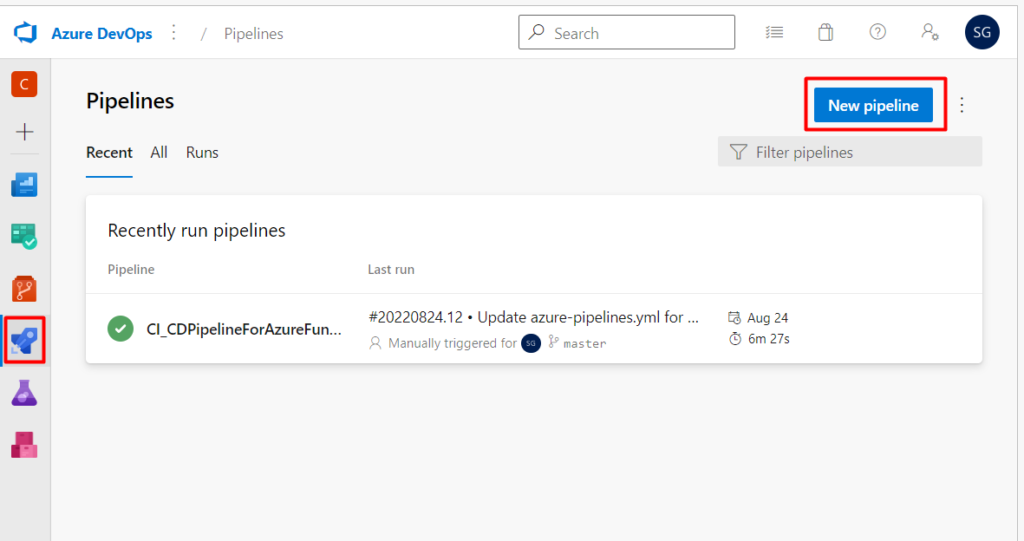Click the stopwatch icon beside 6m 27s
Screen dimensions: 1024x541
click(735, 338)
